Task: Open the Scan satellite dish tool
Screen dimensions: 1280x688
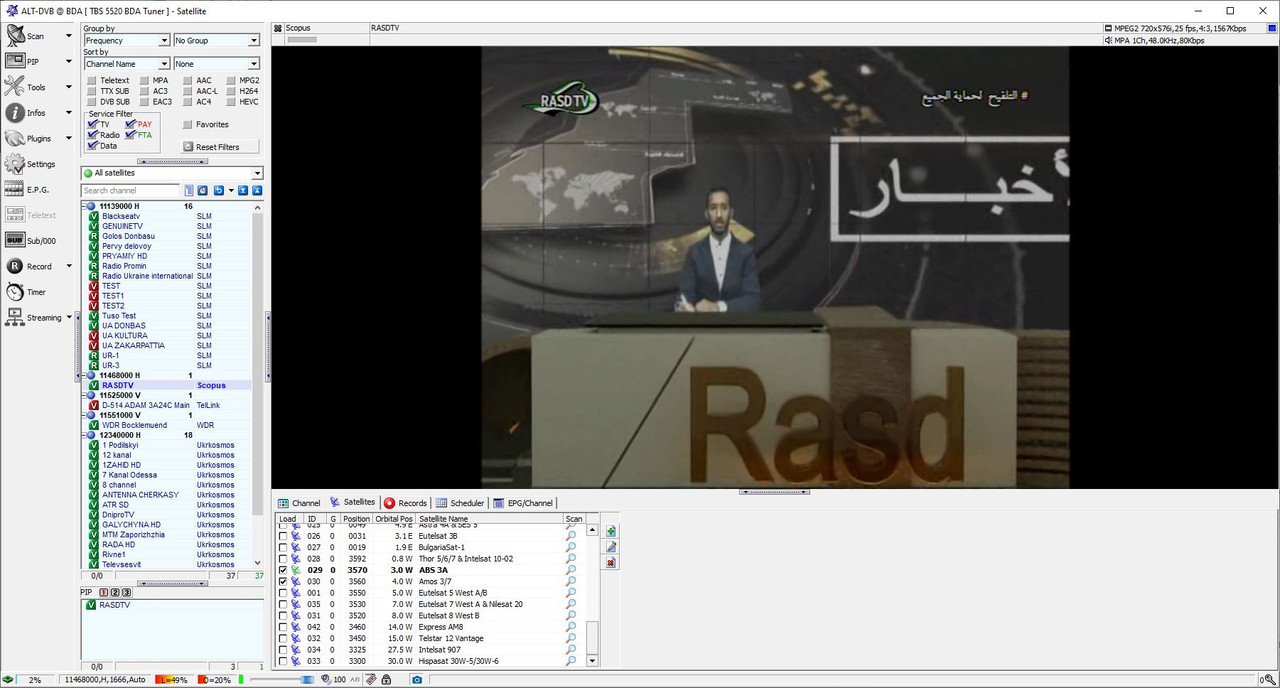Action: coord(15,36)
